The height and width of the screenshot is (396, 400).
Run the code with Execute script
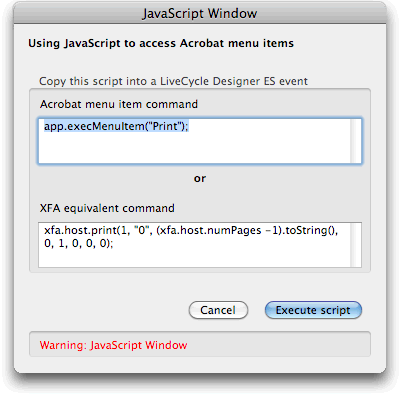pyautogui.click(x=313, y=310)
